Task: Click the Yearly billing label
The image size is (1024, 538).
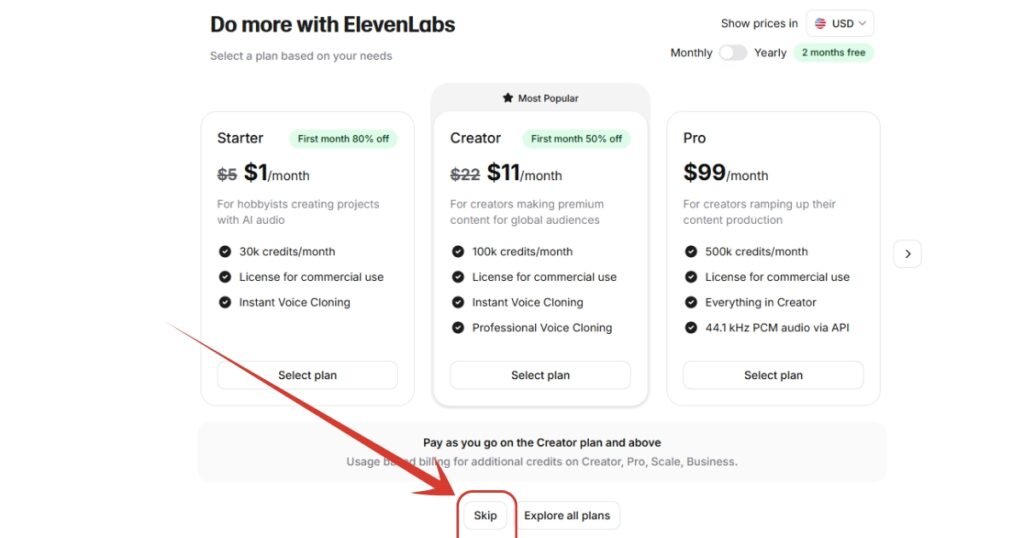Action: [770, 53]
